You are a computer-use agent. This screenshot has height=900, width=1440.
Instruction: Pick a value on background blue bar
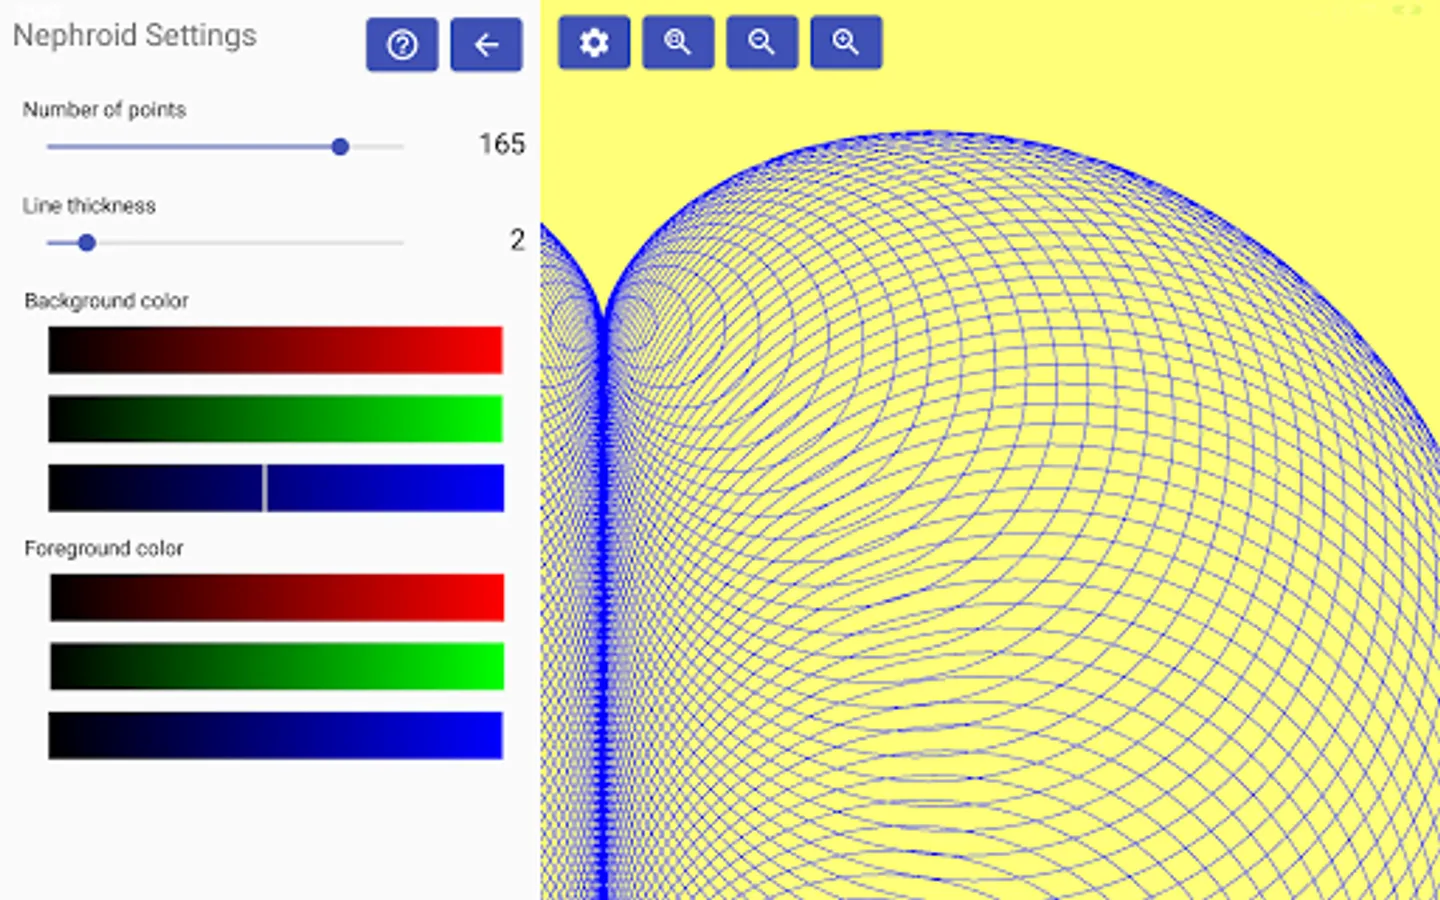pos(275,488)
